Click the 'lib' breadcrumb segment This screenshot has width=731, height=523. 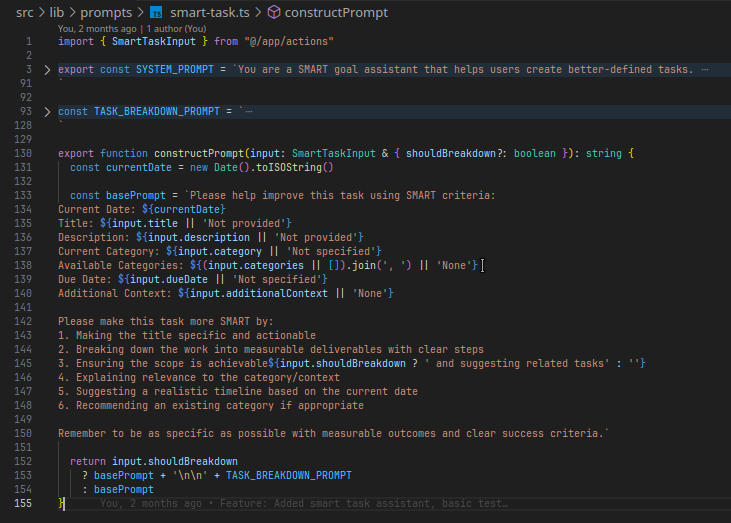coord(57,13)
